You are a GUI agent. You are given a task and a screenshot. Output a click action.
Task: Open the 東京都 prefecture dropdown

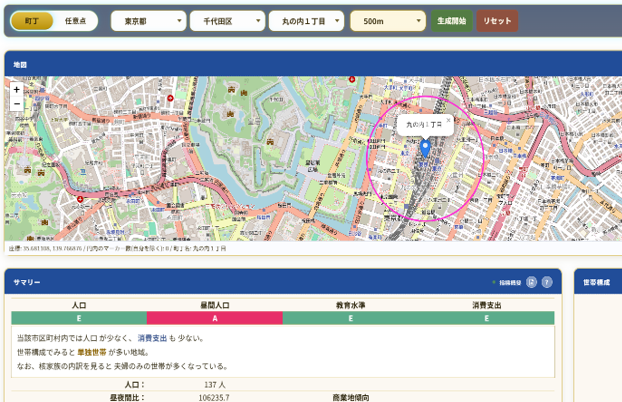148,21
